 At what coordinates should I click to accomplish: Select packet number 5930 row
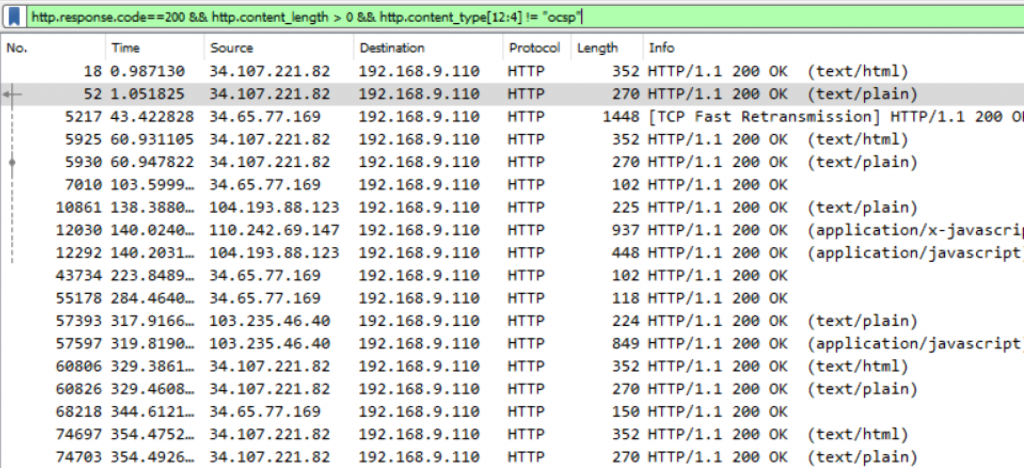pos(512,162)
